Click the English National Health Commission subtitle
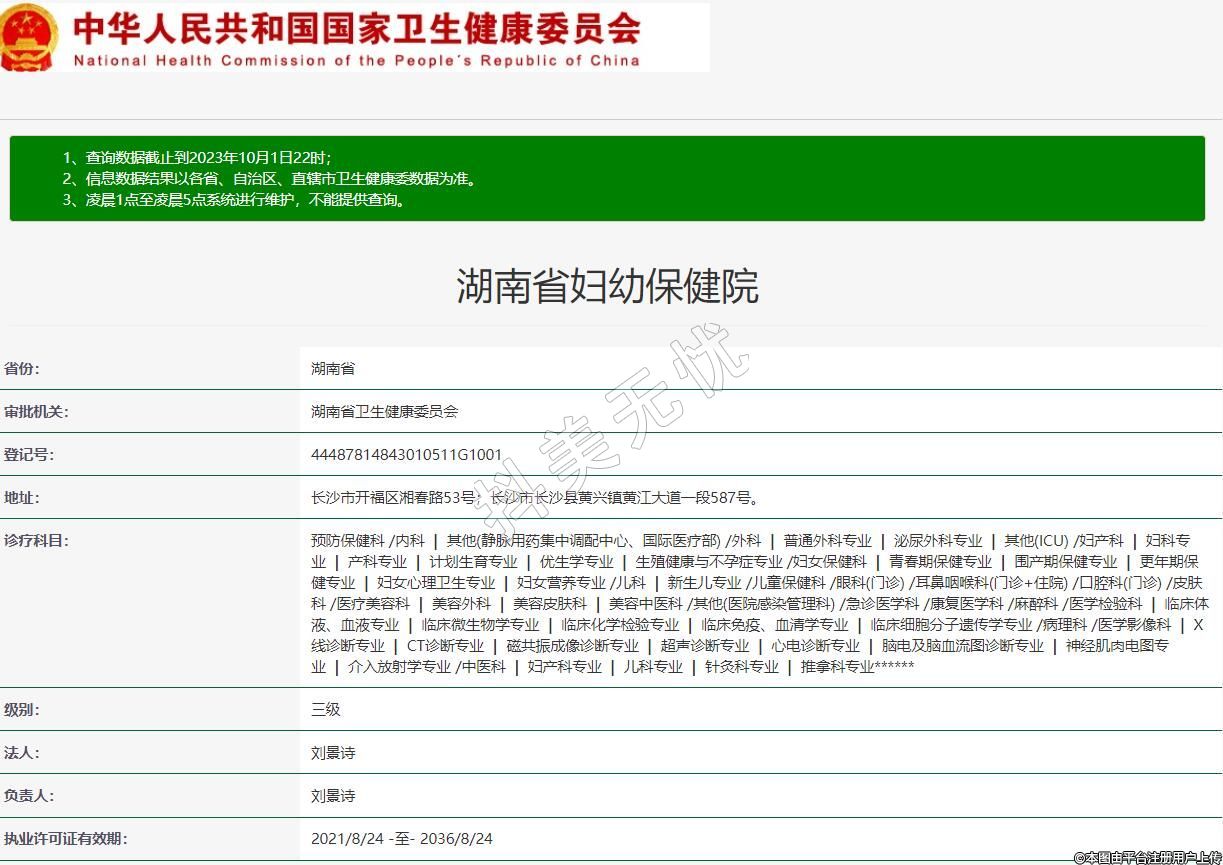This screenshot has width=1223, height=865. click(x=357, y=61)
